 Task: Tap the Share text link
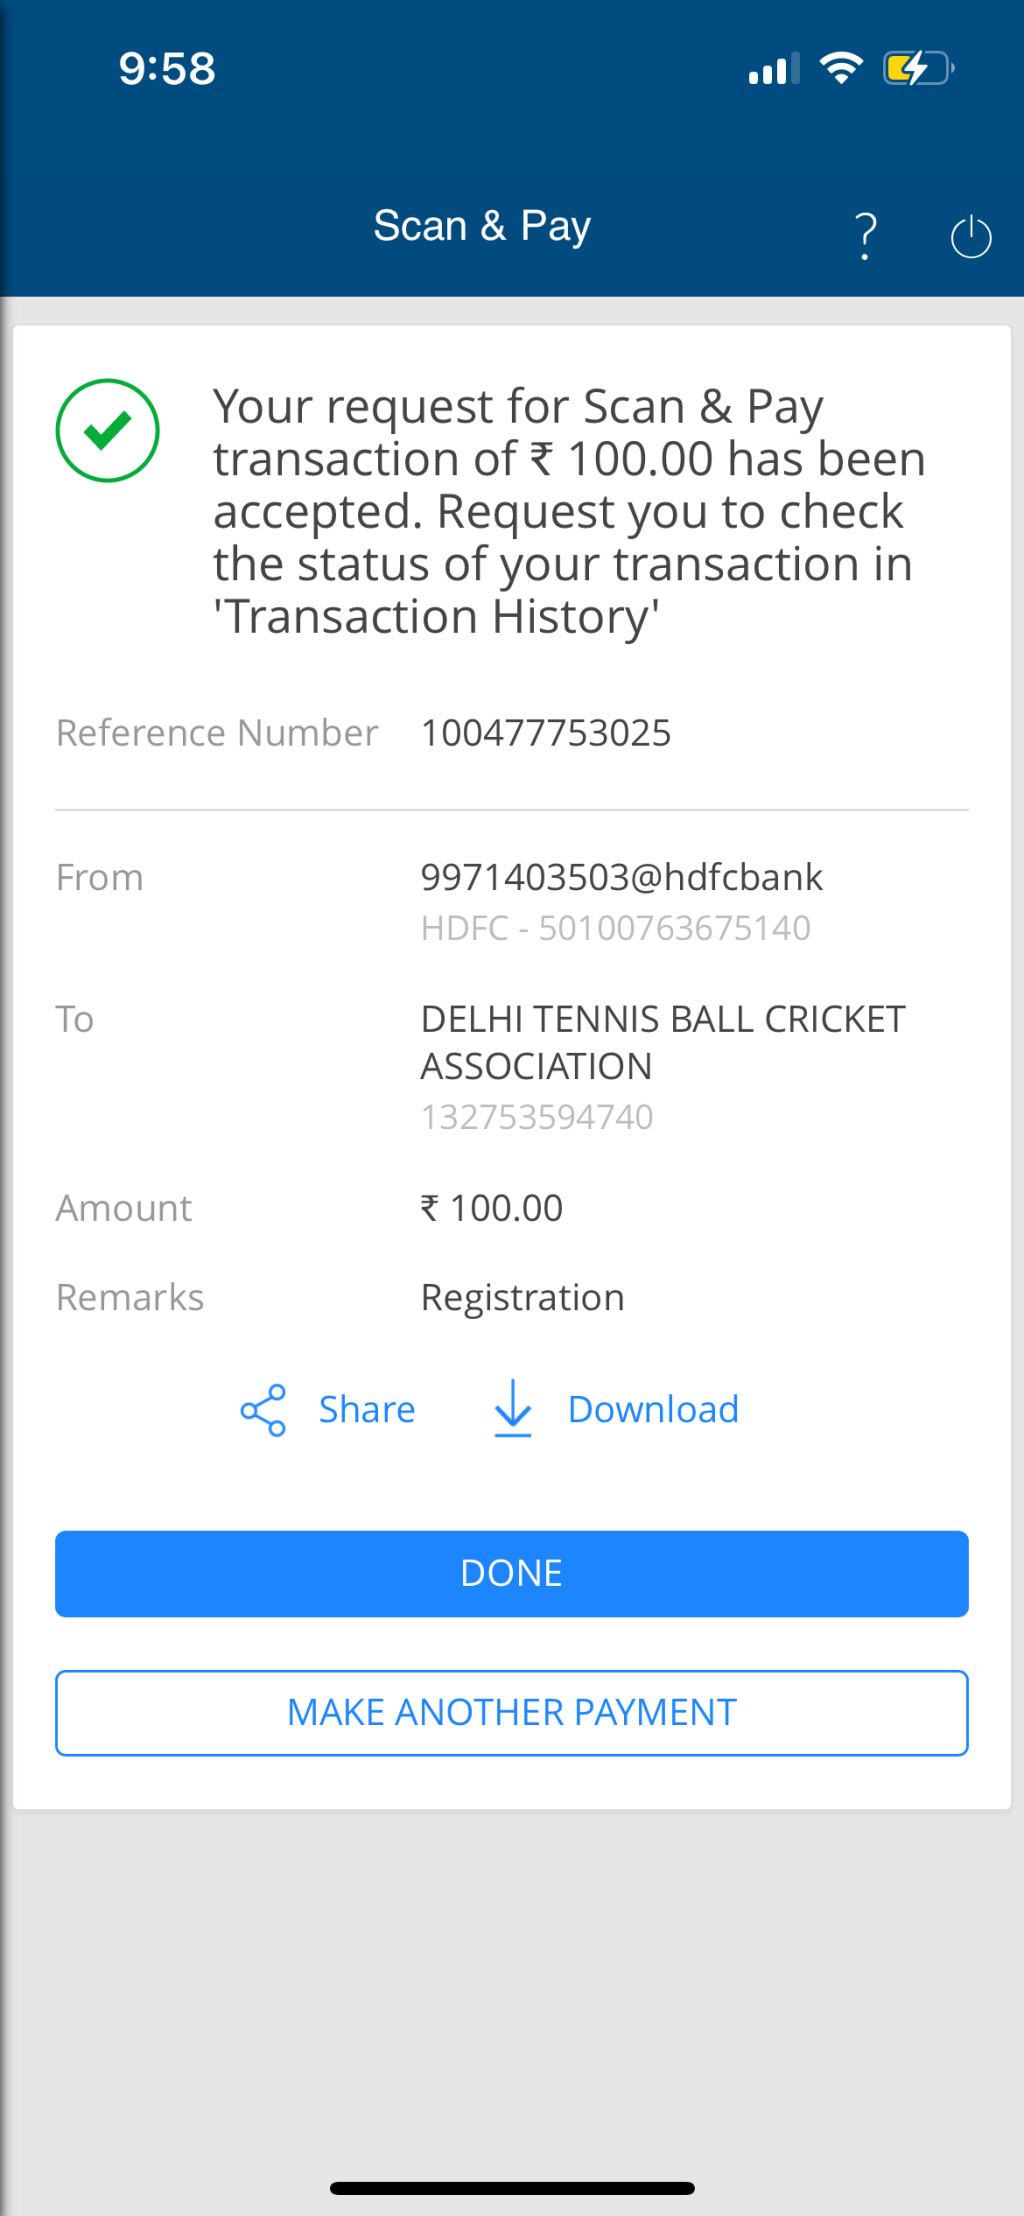(367, 1410)
